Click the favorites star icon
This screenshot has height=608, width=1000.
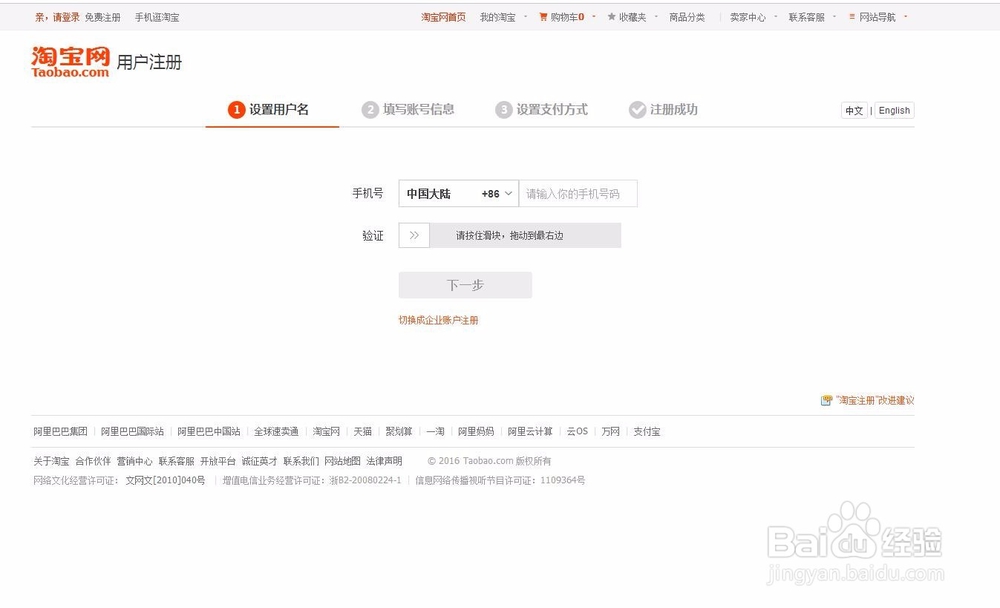(x=612, y=17)
